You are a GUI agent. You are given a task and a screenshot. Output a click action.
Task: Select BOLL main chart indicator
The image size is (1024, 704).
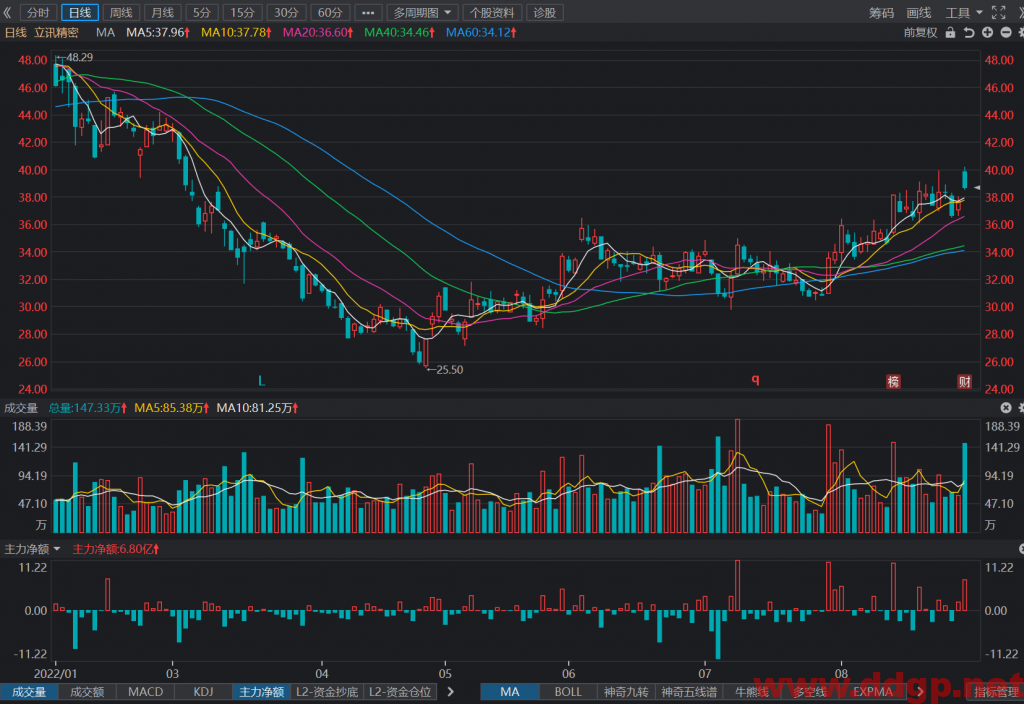(x=568, y=692)
